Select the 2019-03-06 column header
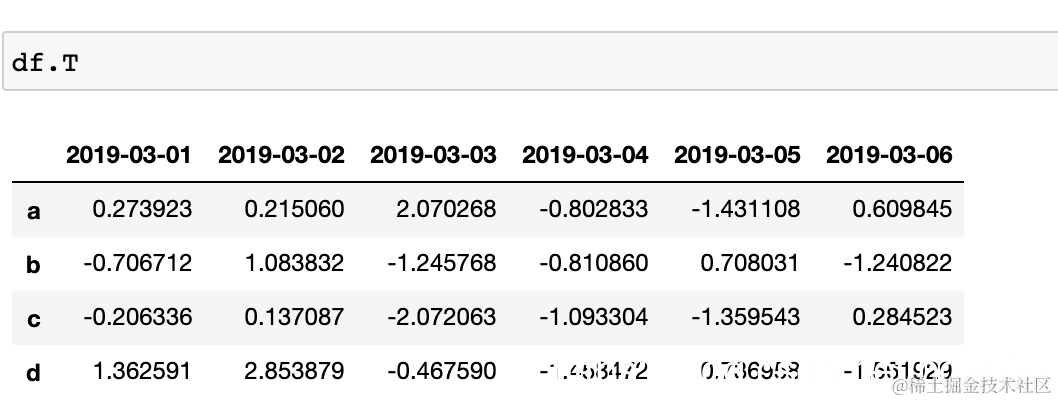Screen dimensions: 1058x402 pos(889,155)
